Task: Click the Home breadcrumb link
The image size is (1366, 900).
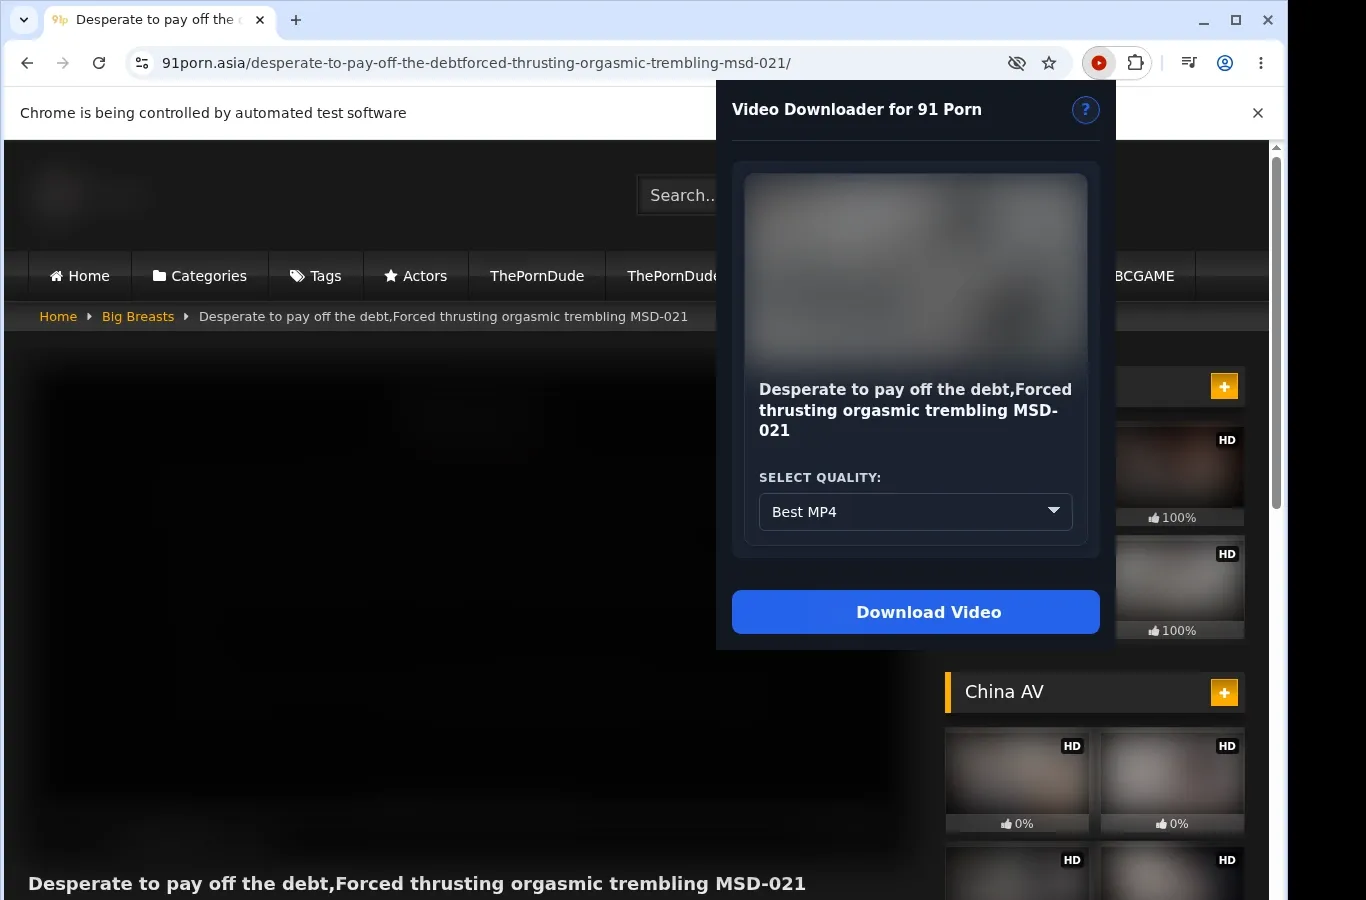Action: (58, 317)
